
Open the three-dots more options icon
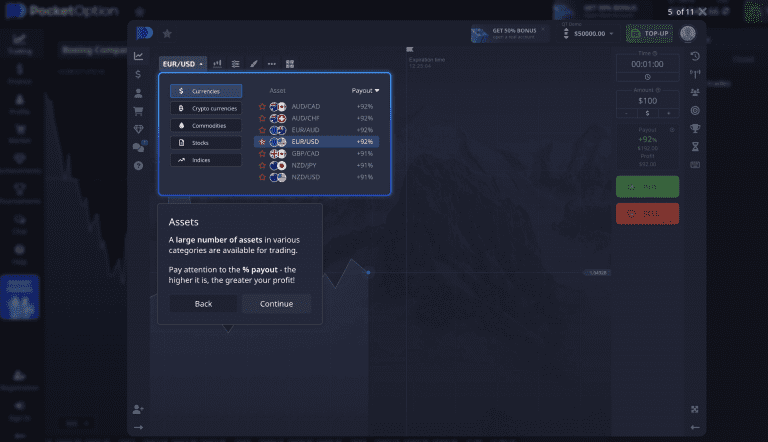pos(272,64)
